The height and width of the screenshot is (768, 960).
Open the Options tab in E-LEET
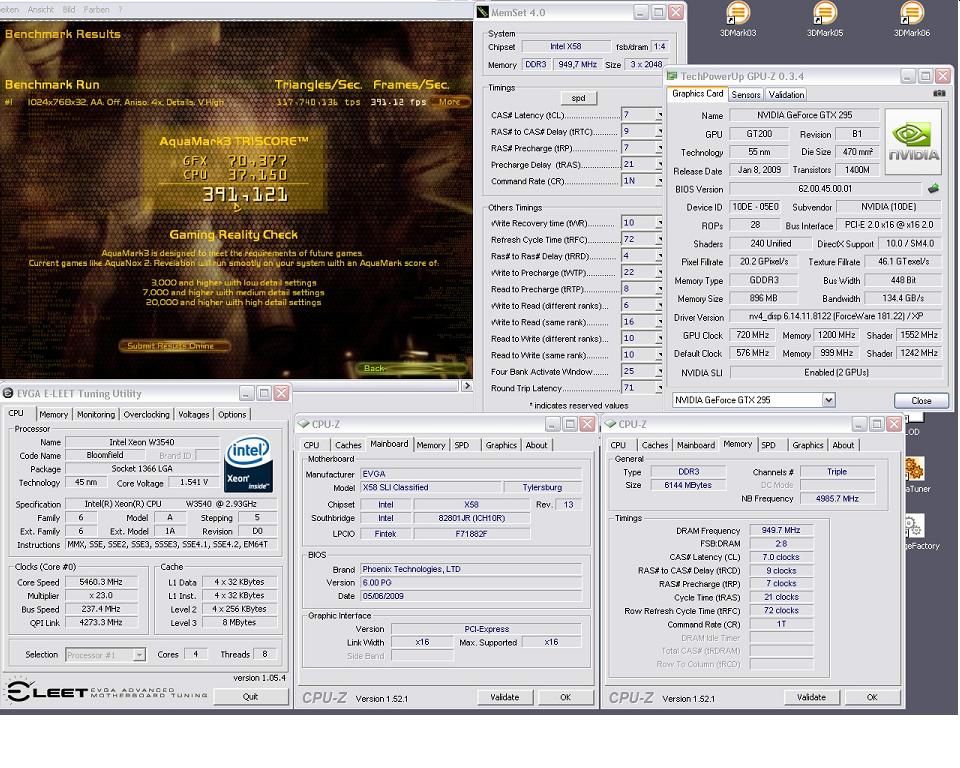pos(232,415)
